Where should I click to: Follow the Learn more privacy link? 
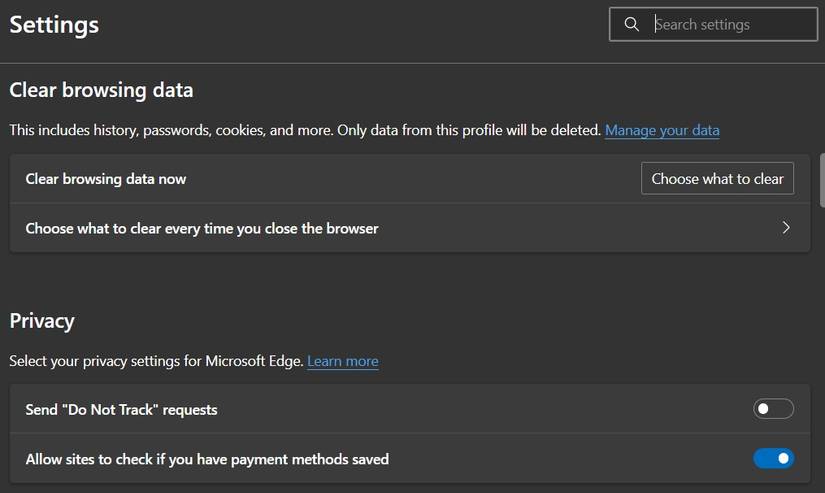pyautogui.click(x=343, y=361)
